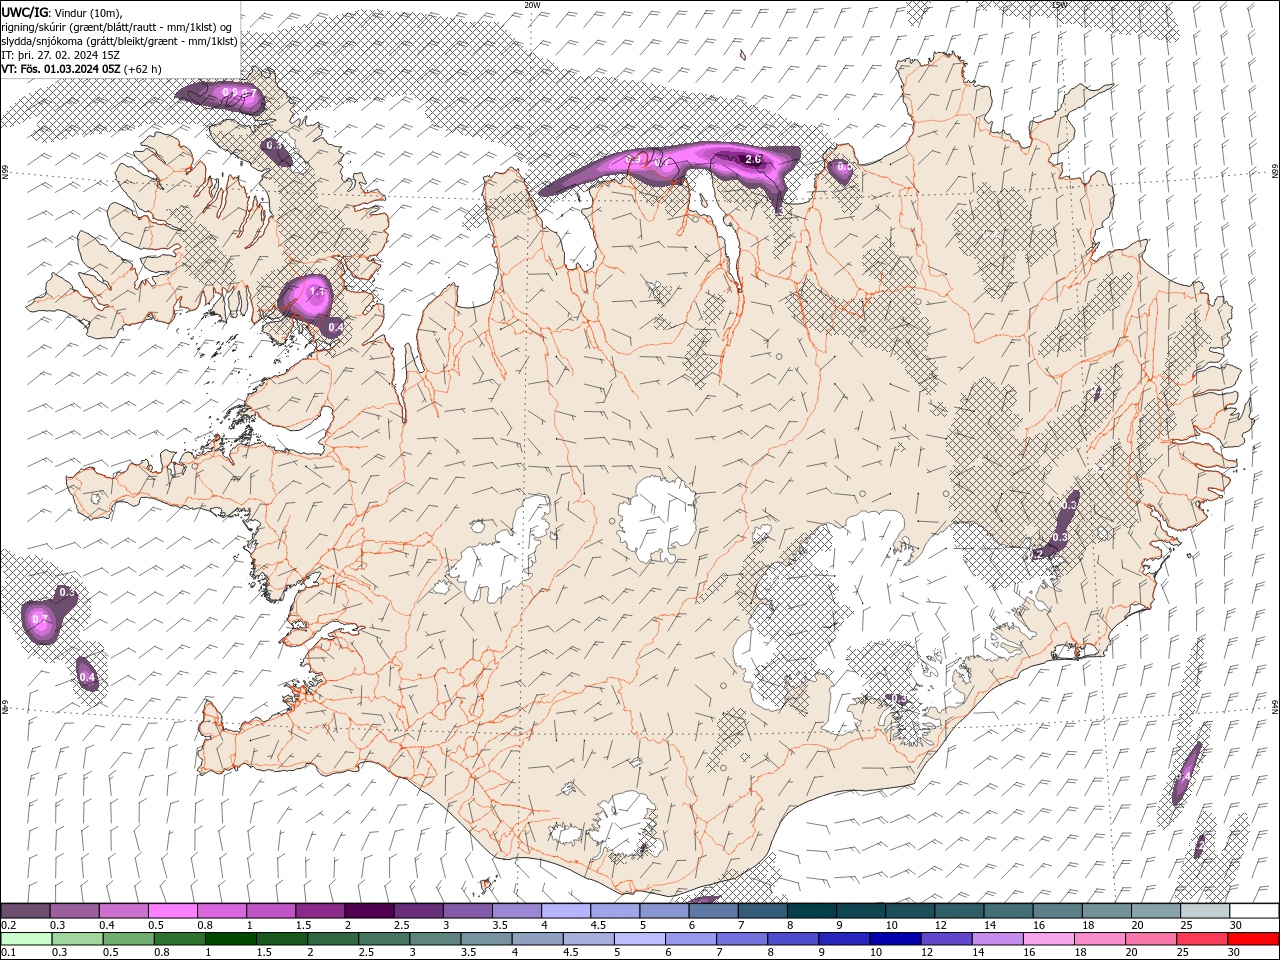Click the 20W longitude label
Viewport: 1280px width, 960px height.
pyautogui.click(x=532, y=5)
